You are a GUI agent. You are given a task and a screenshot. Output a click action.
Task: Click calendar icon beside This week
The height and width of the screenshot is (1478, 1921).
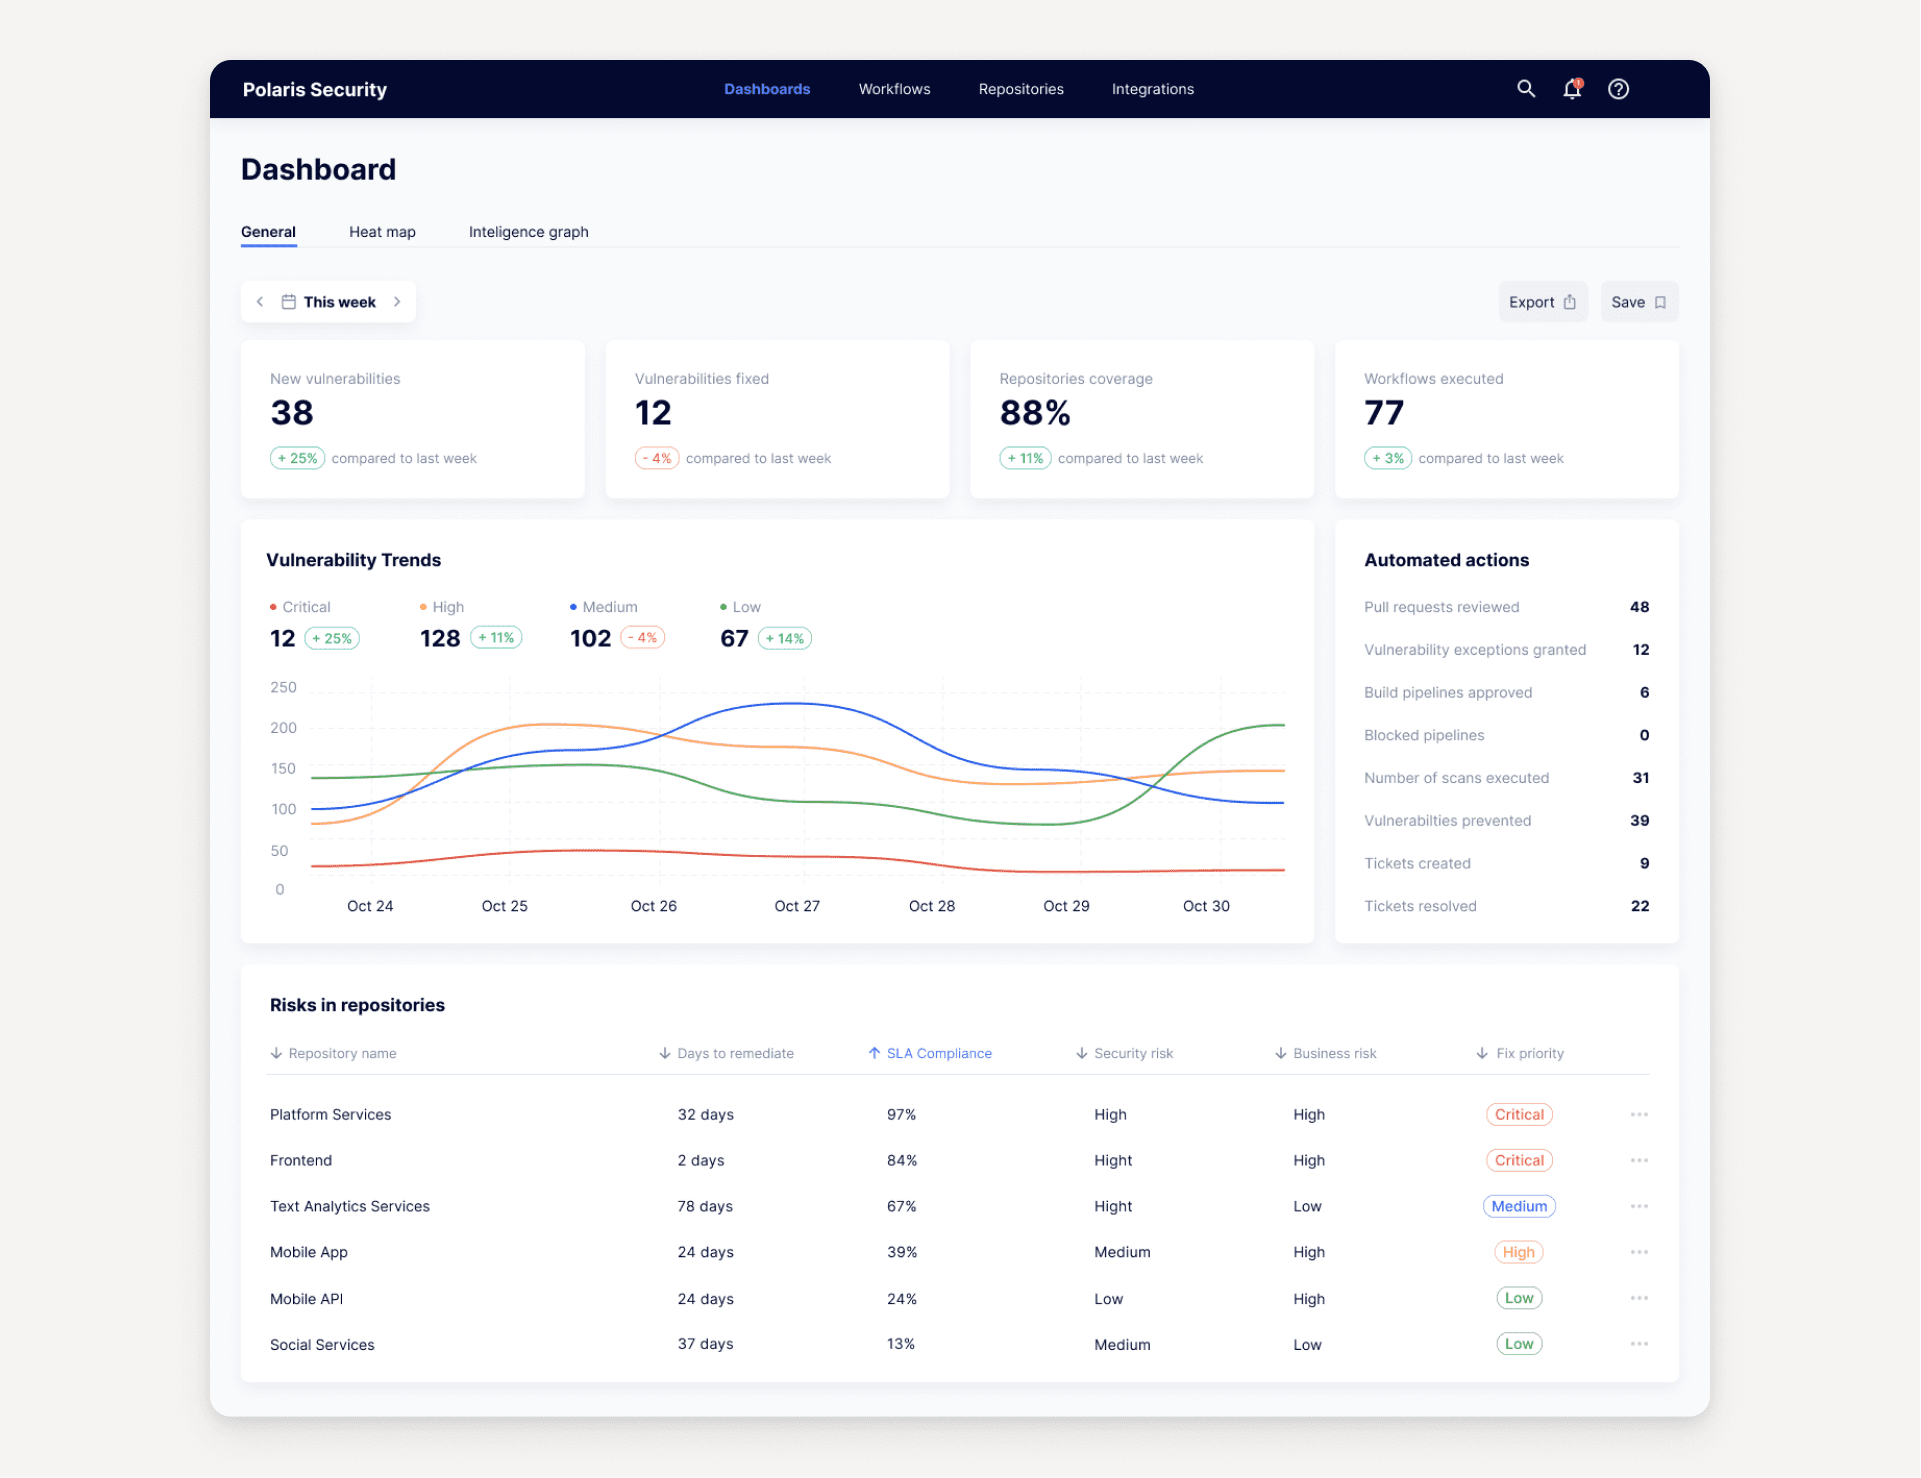[x=288, y=302]
